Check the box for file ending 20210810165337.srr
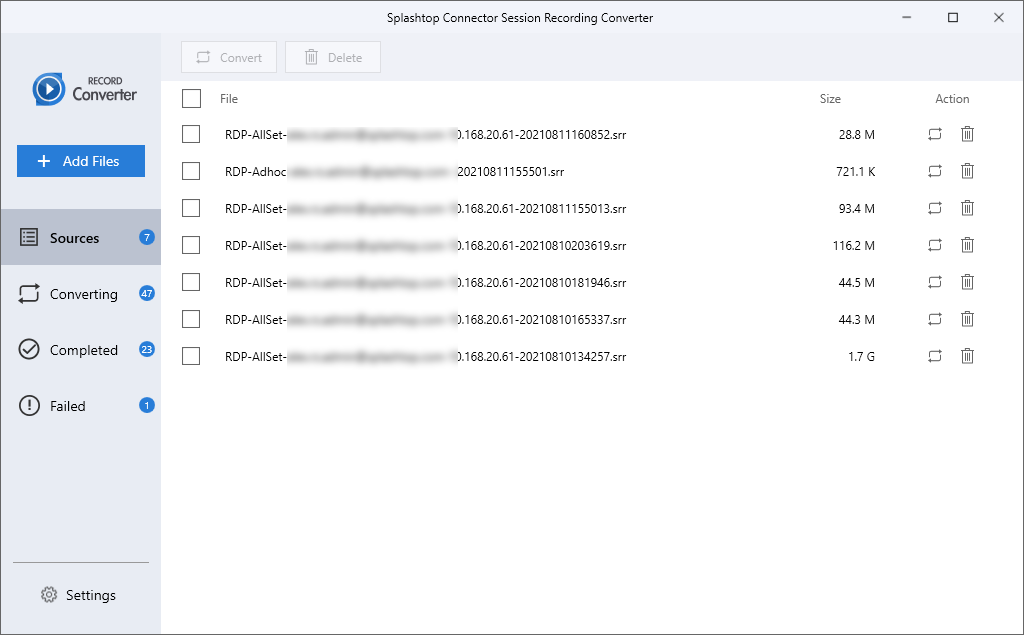 (x=191, y=319)
